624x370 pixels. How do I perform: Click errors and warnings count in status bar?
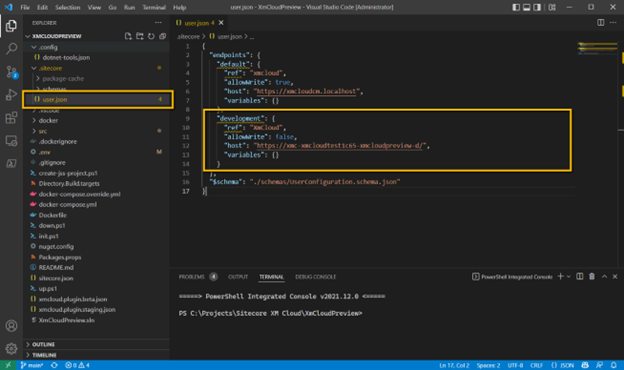77,365
